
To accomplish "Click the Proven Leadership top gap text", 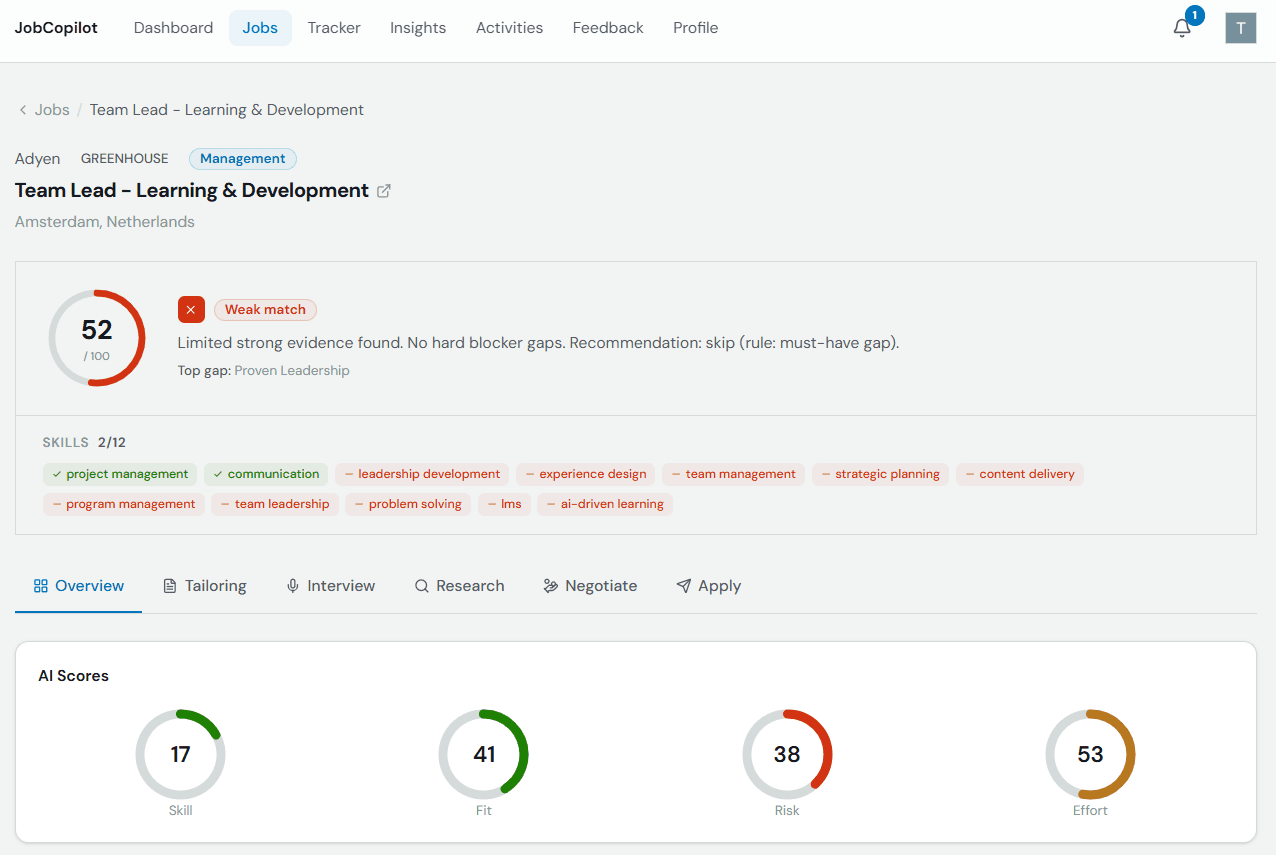I will coord(292,371).
